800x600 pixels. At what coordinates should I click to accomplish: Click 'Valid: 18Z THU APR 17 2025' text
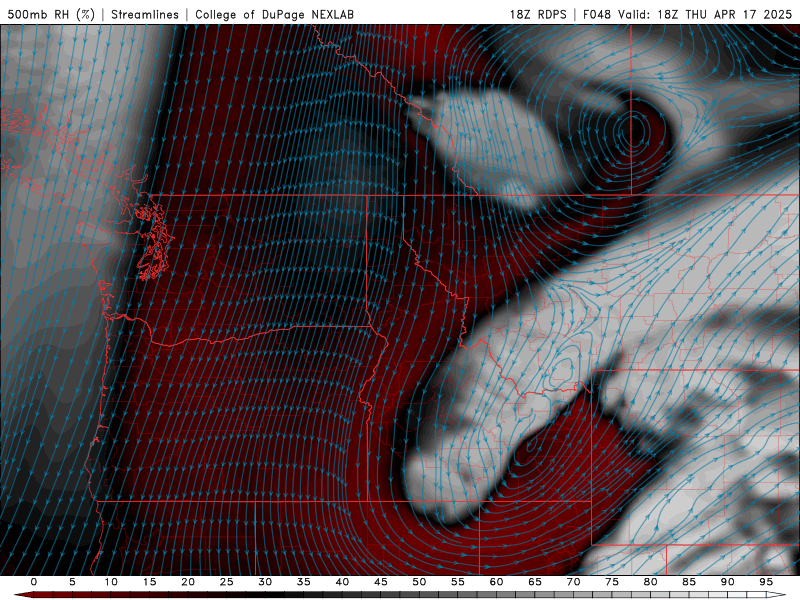pyautogui.click(x=705, y=14)
